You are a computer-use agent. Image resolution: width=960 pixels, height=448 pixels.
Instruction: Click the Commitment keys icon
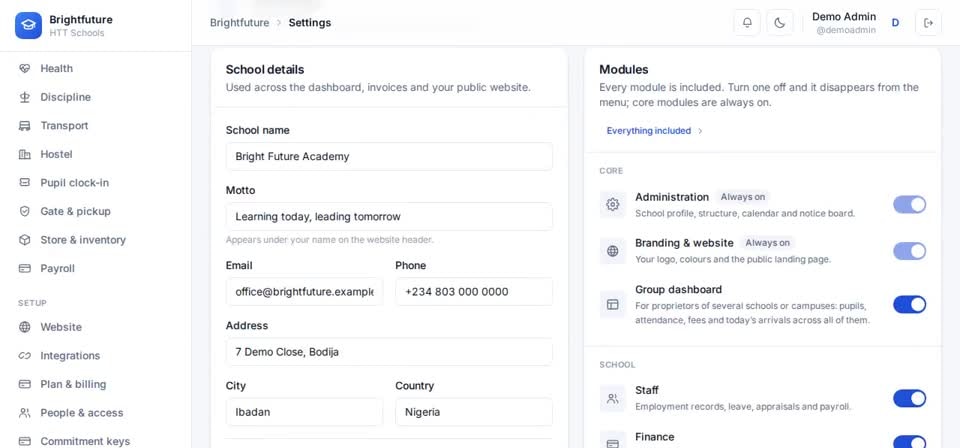(x=24, y=441)
